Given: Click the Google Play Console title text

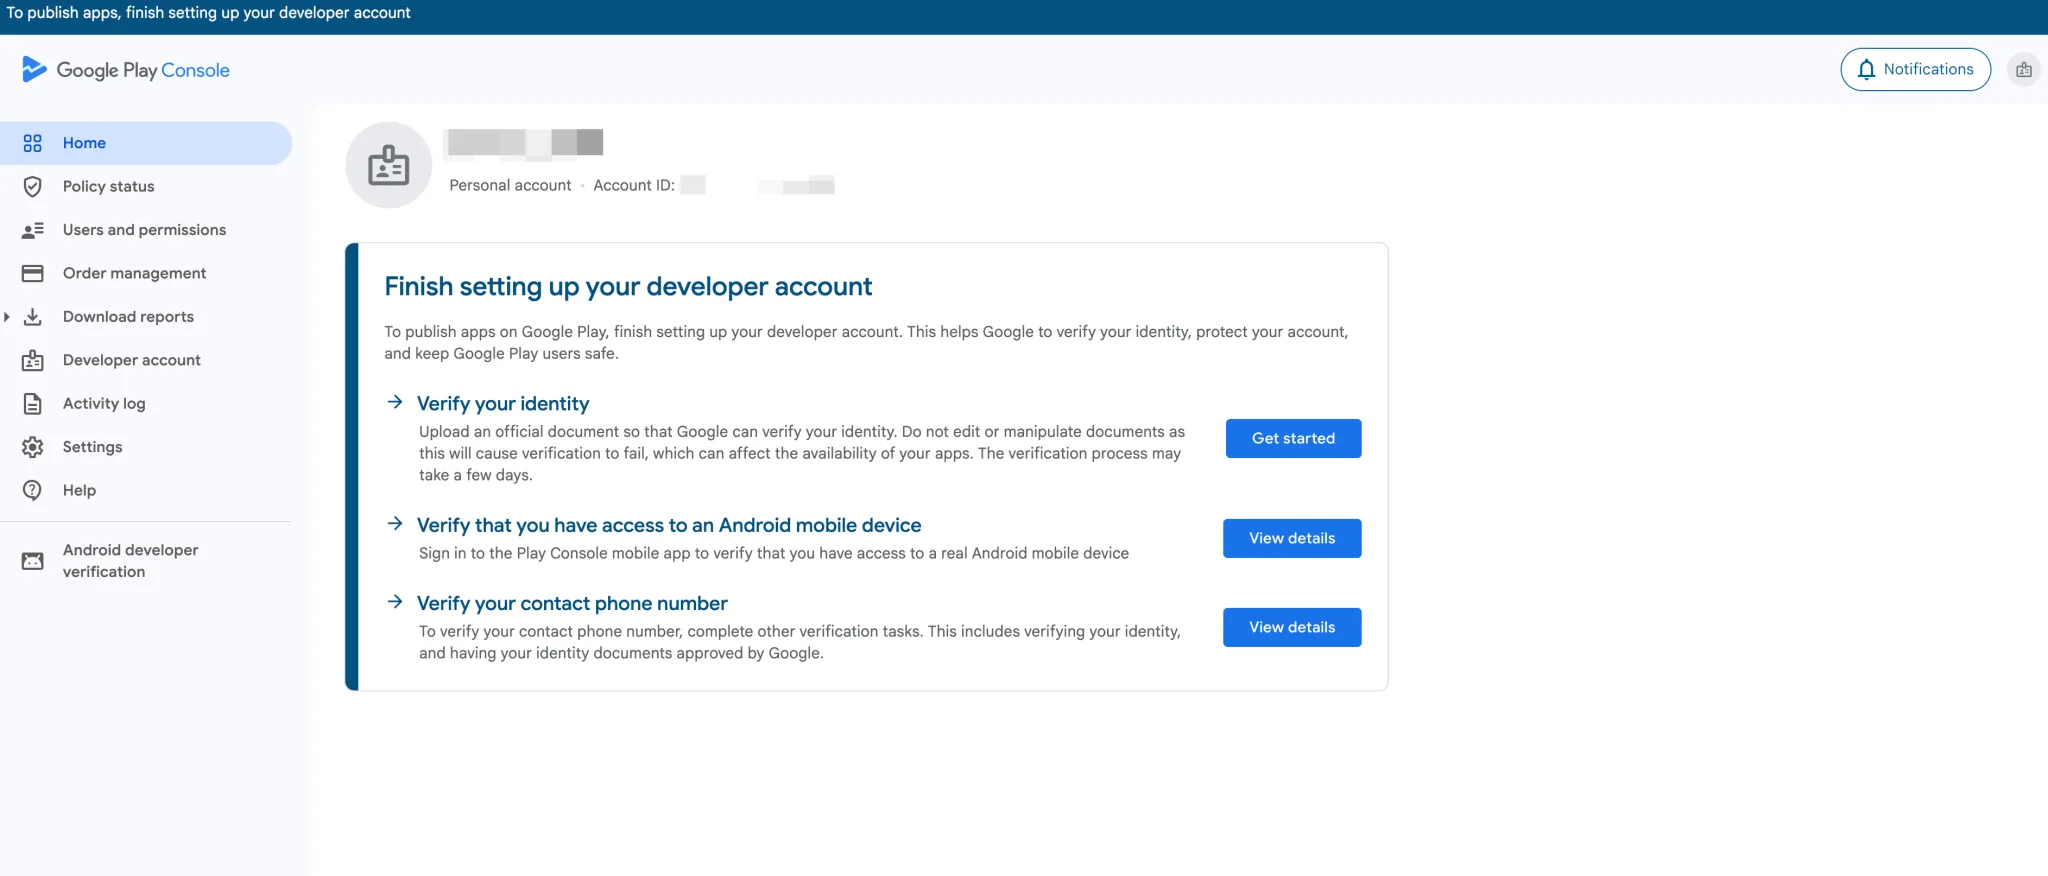Looking at the screenshot, I should [143, 70].
